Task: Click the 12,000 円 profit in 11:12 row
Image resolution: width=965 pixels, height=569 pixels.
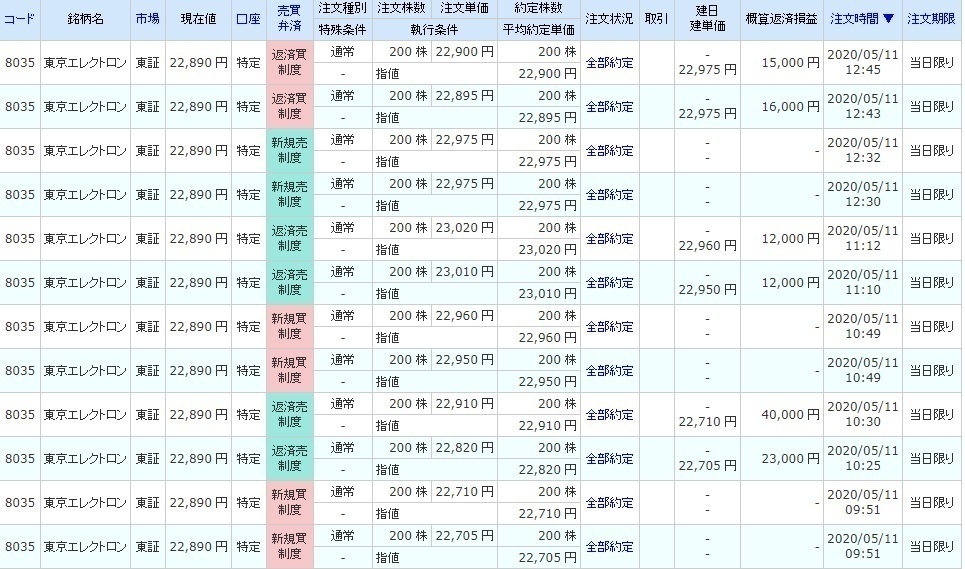Action: [790, 239]
